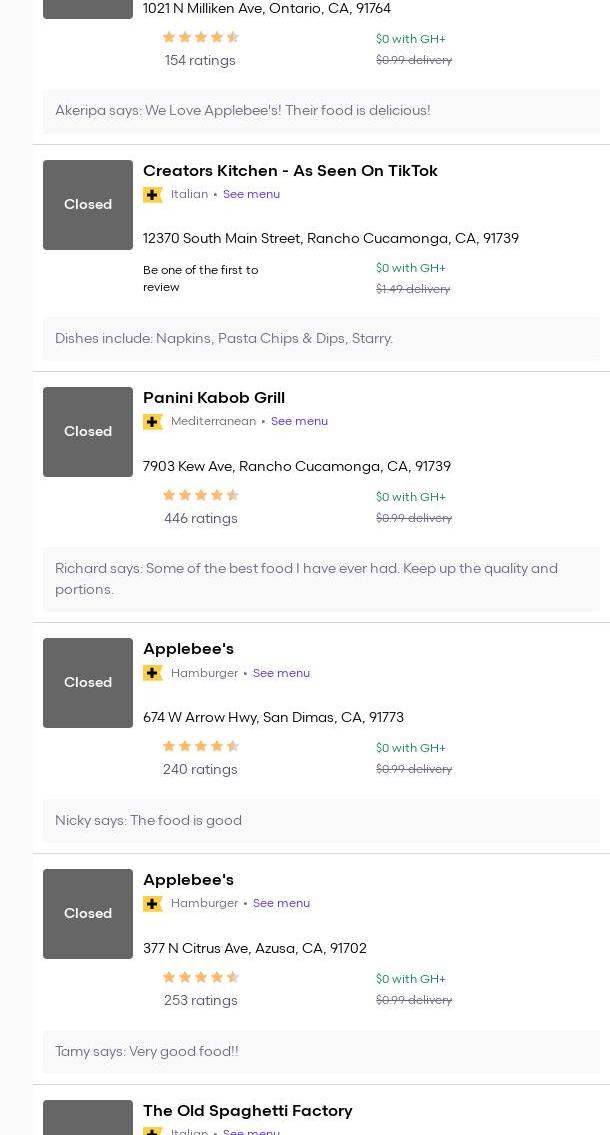Viewport: 610px width, 1135px height.
Task: Open The Old Spaghetti Factory listing
Action: pyautogui.click(x=248, y=1111)
